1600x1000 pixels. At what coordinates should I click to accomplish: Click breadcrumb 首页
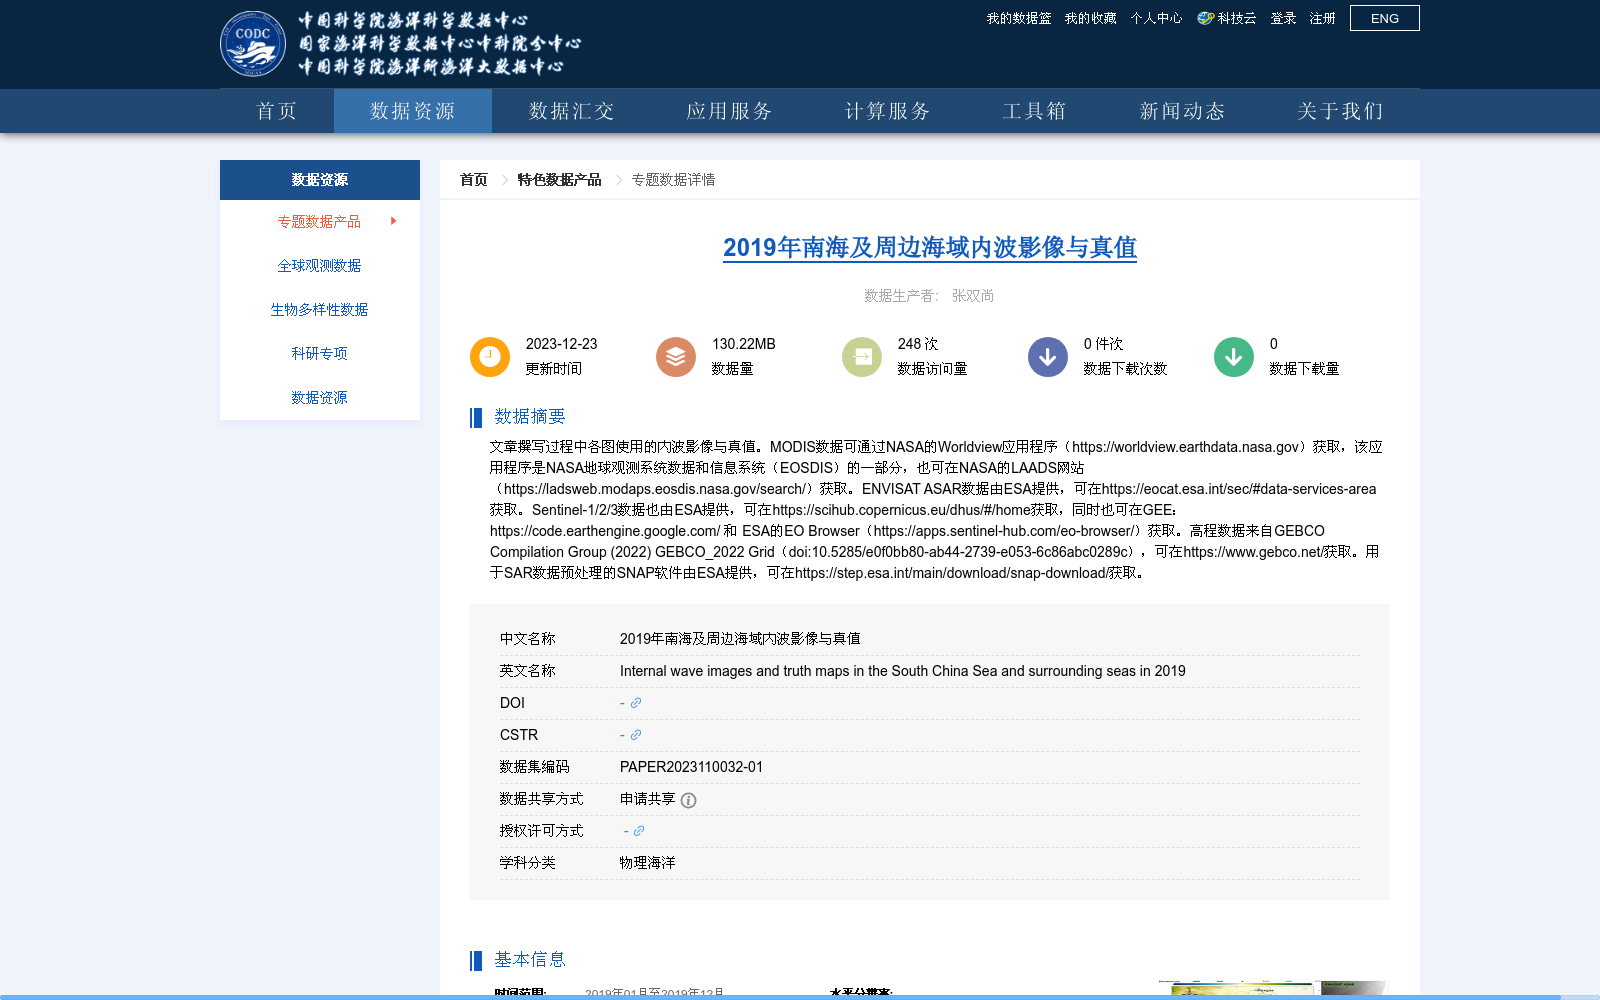coord(474,180)
